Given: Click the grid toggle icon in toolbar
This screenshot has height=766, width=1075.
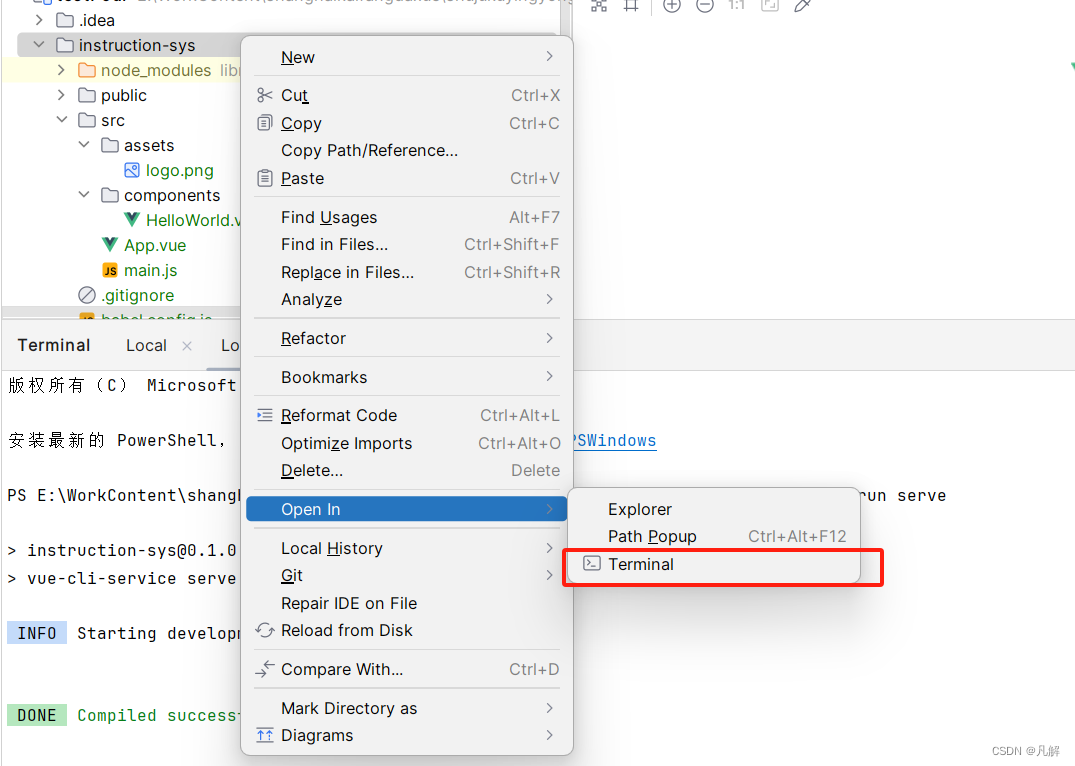Looking at the screenshot, I should (631, 5).
